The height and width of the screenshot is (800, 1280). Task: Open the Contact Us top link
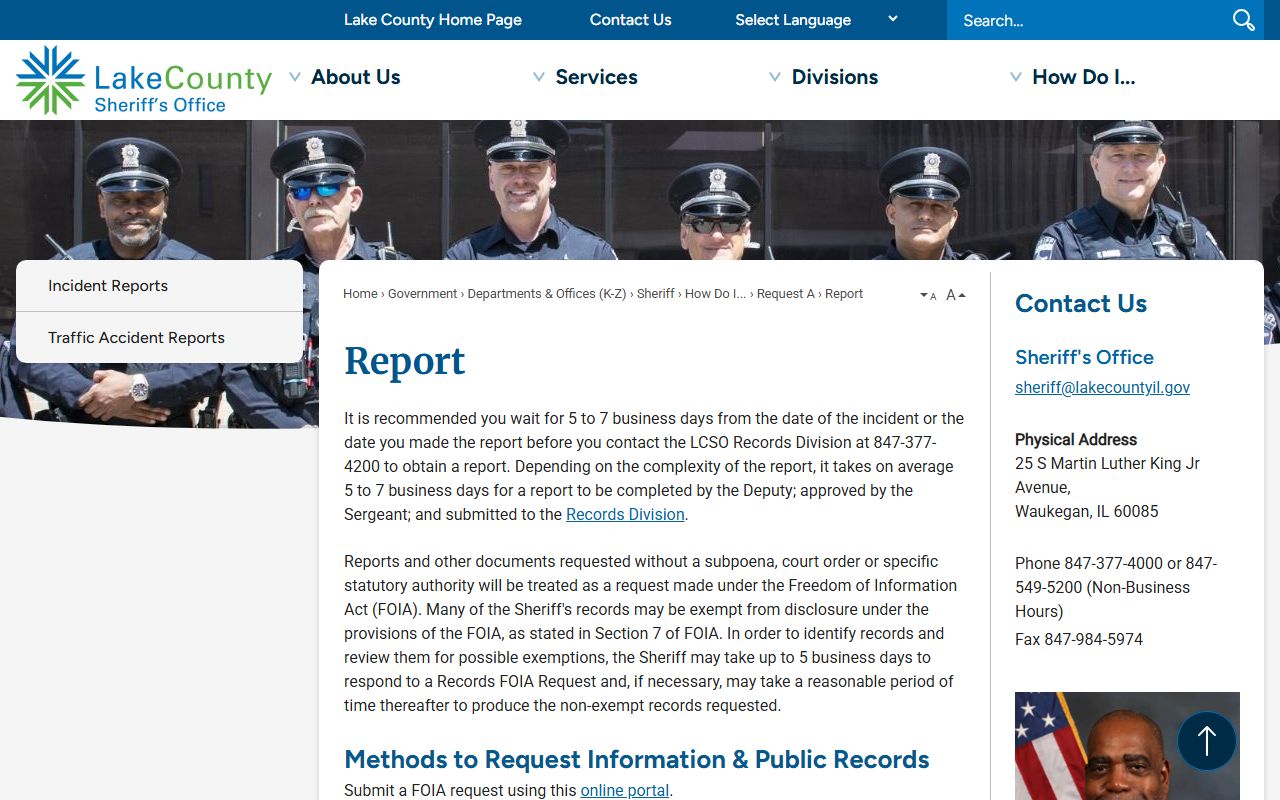[x=631, y=20]
